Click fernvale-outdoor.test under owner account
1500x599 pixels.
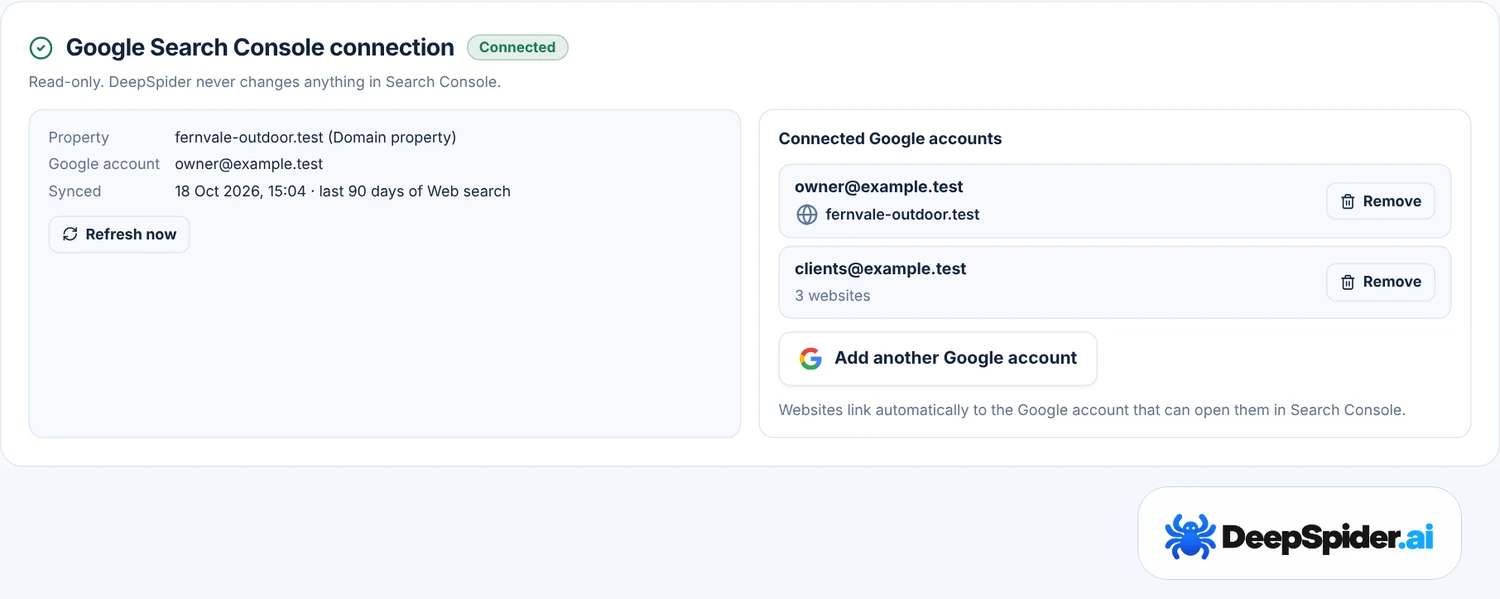click(903, 214)
